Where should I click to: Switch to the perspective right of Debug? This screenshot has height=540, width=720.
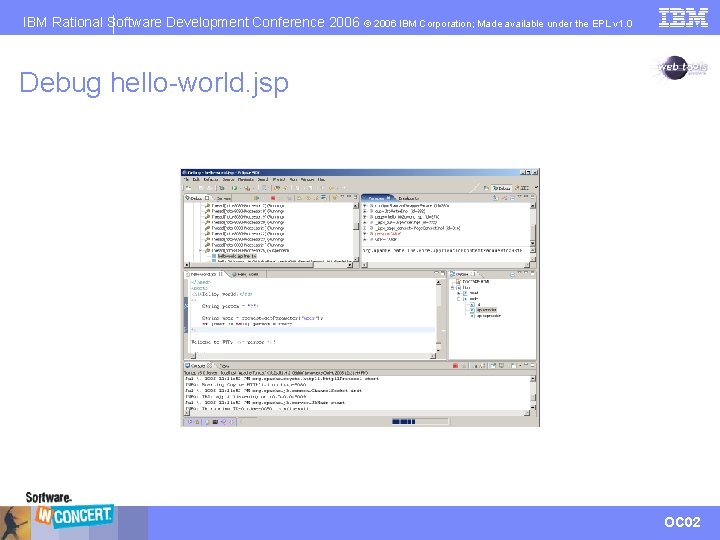pos(522,188)
